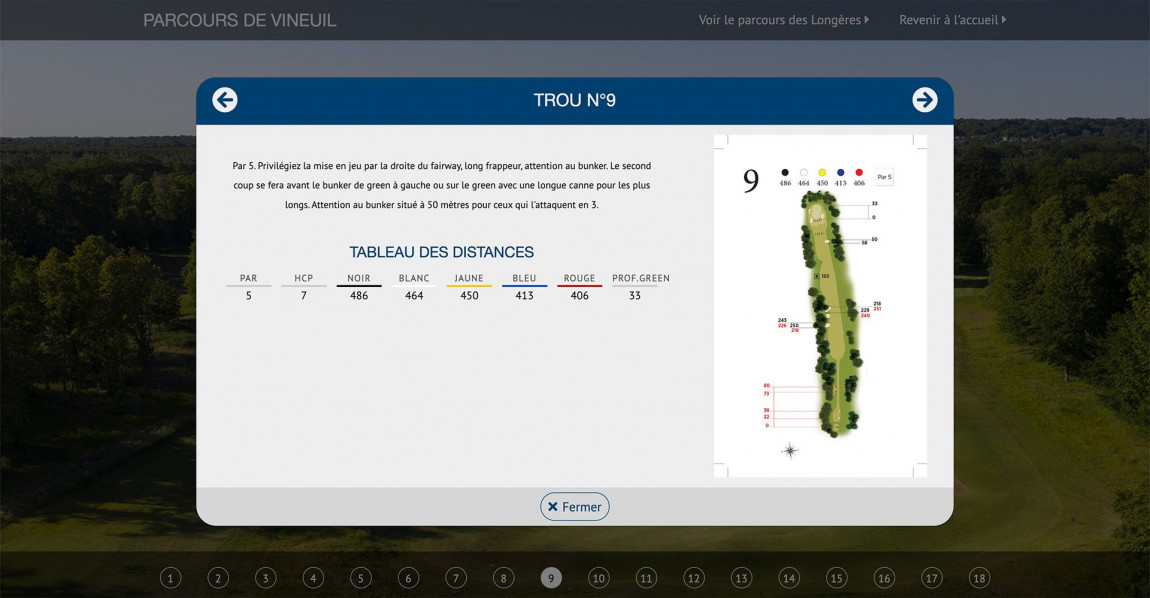Select hole number 2 circle
This screenshot has width=1150, height=598.
[x=218, y=578]
